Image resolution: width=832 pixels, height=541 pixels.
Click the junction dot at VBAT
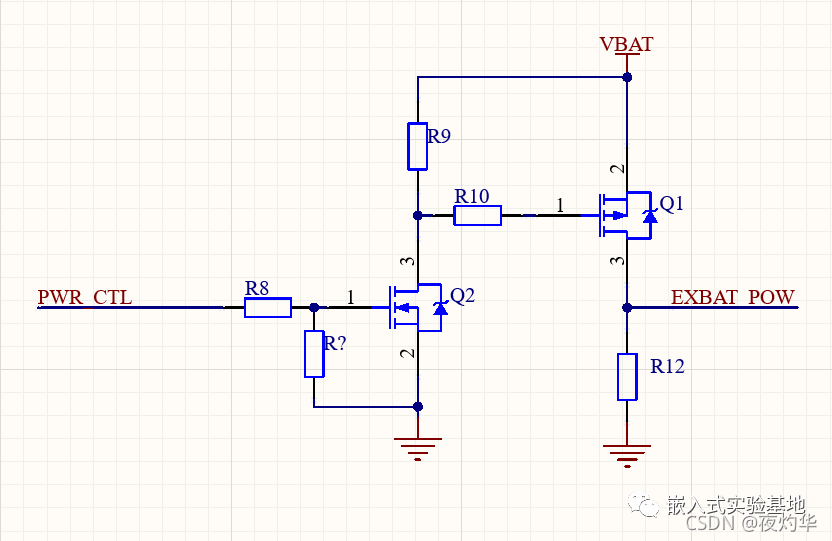coord(627,77)
